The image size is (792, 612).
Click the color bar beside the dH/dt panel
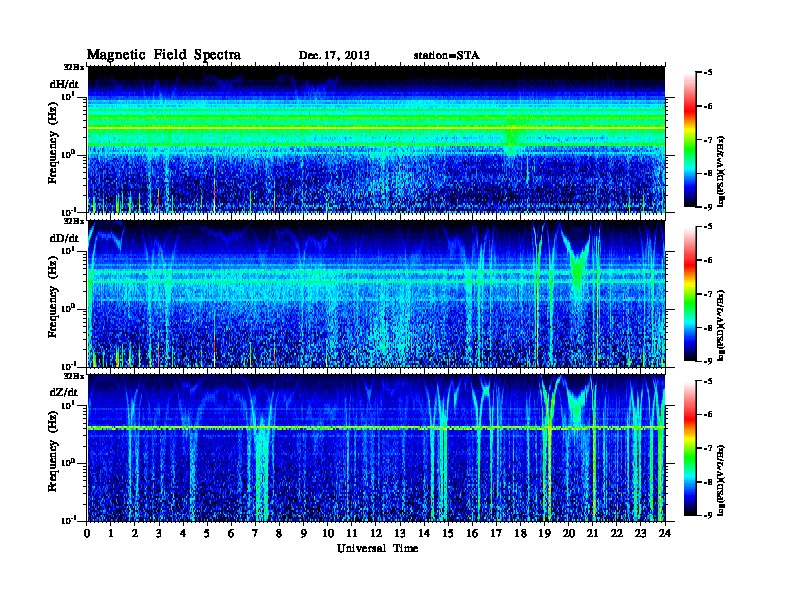(689, 139)
